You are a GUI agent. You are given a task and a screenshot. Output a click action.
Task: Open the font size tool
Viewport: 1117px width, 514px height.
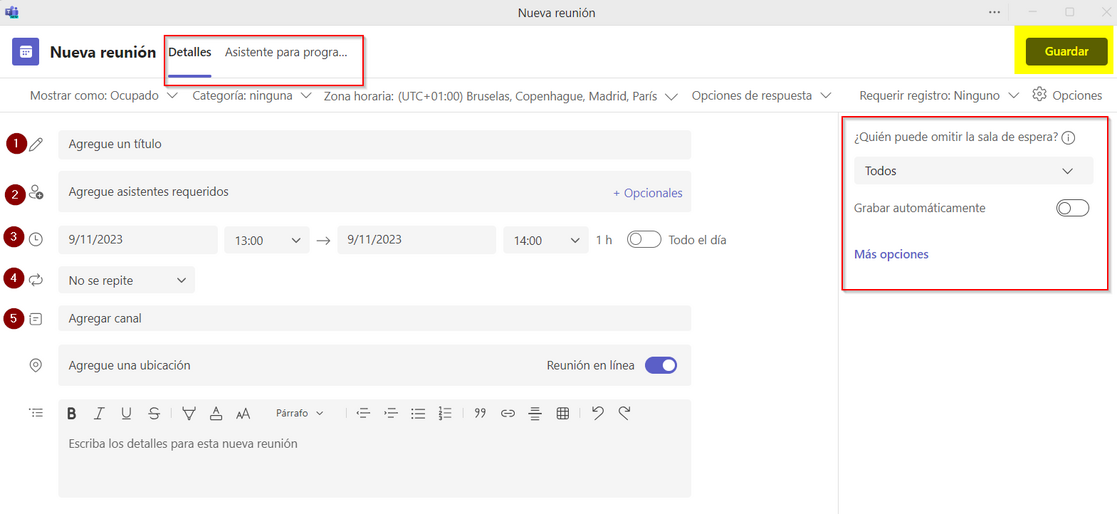pyautogui.click(x=243, y=414)
